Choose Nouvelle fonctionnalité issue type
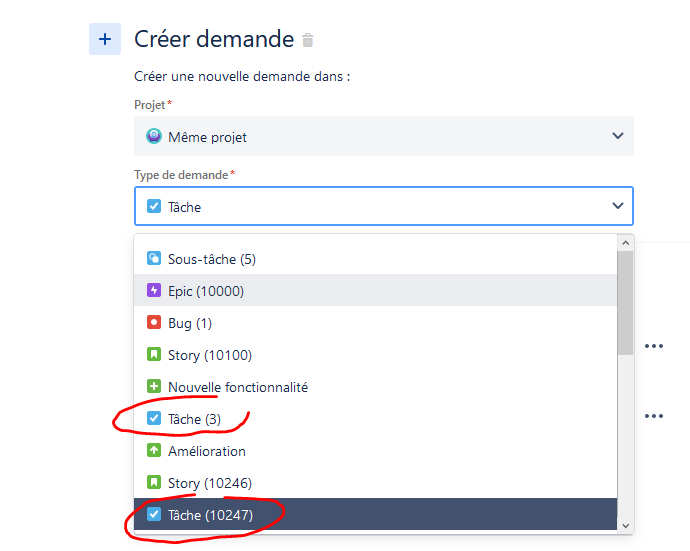Image resolution: width=690 pixels, height=551 pixels. pyautogui.click(x=375, y=387)
